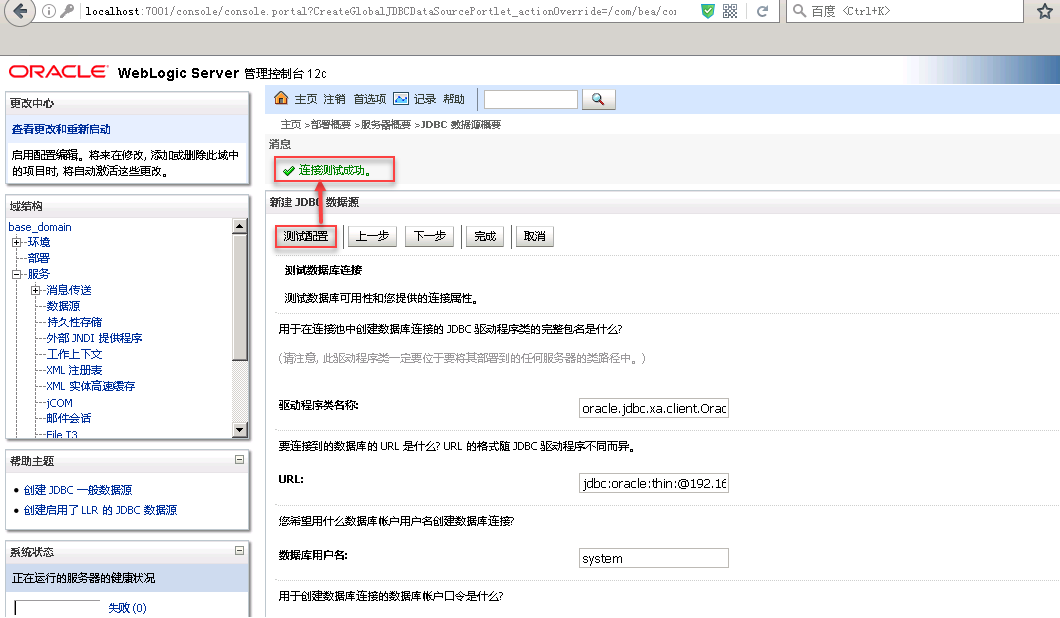Open the green shield security icon
The width and height of the screenshot is (1060, 618).
(x=708, y=11)
